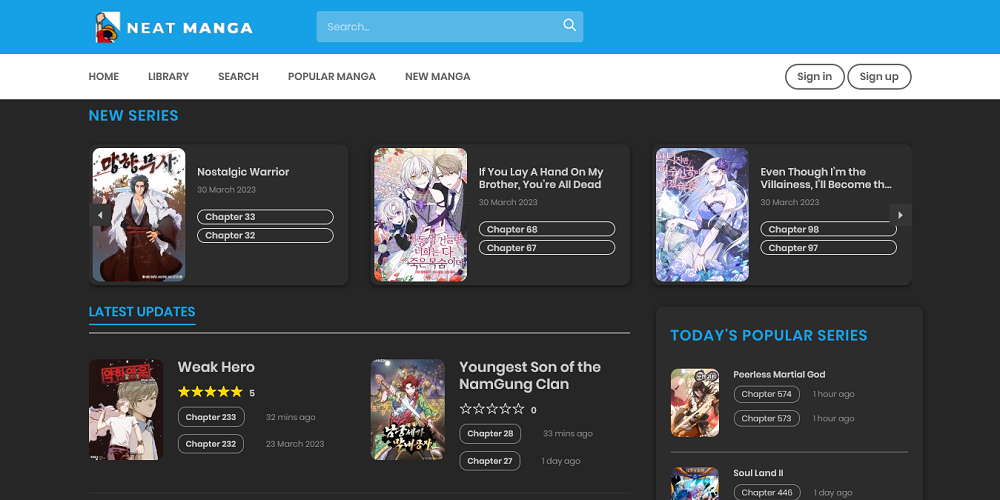Show next new series with right arrow

(x=901, y=215)
